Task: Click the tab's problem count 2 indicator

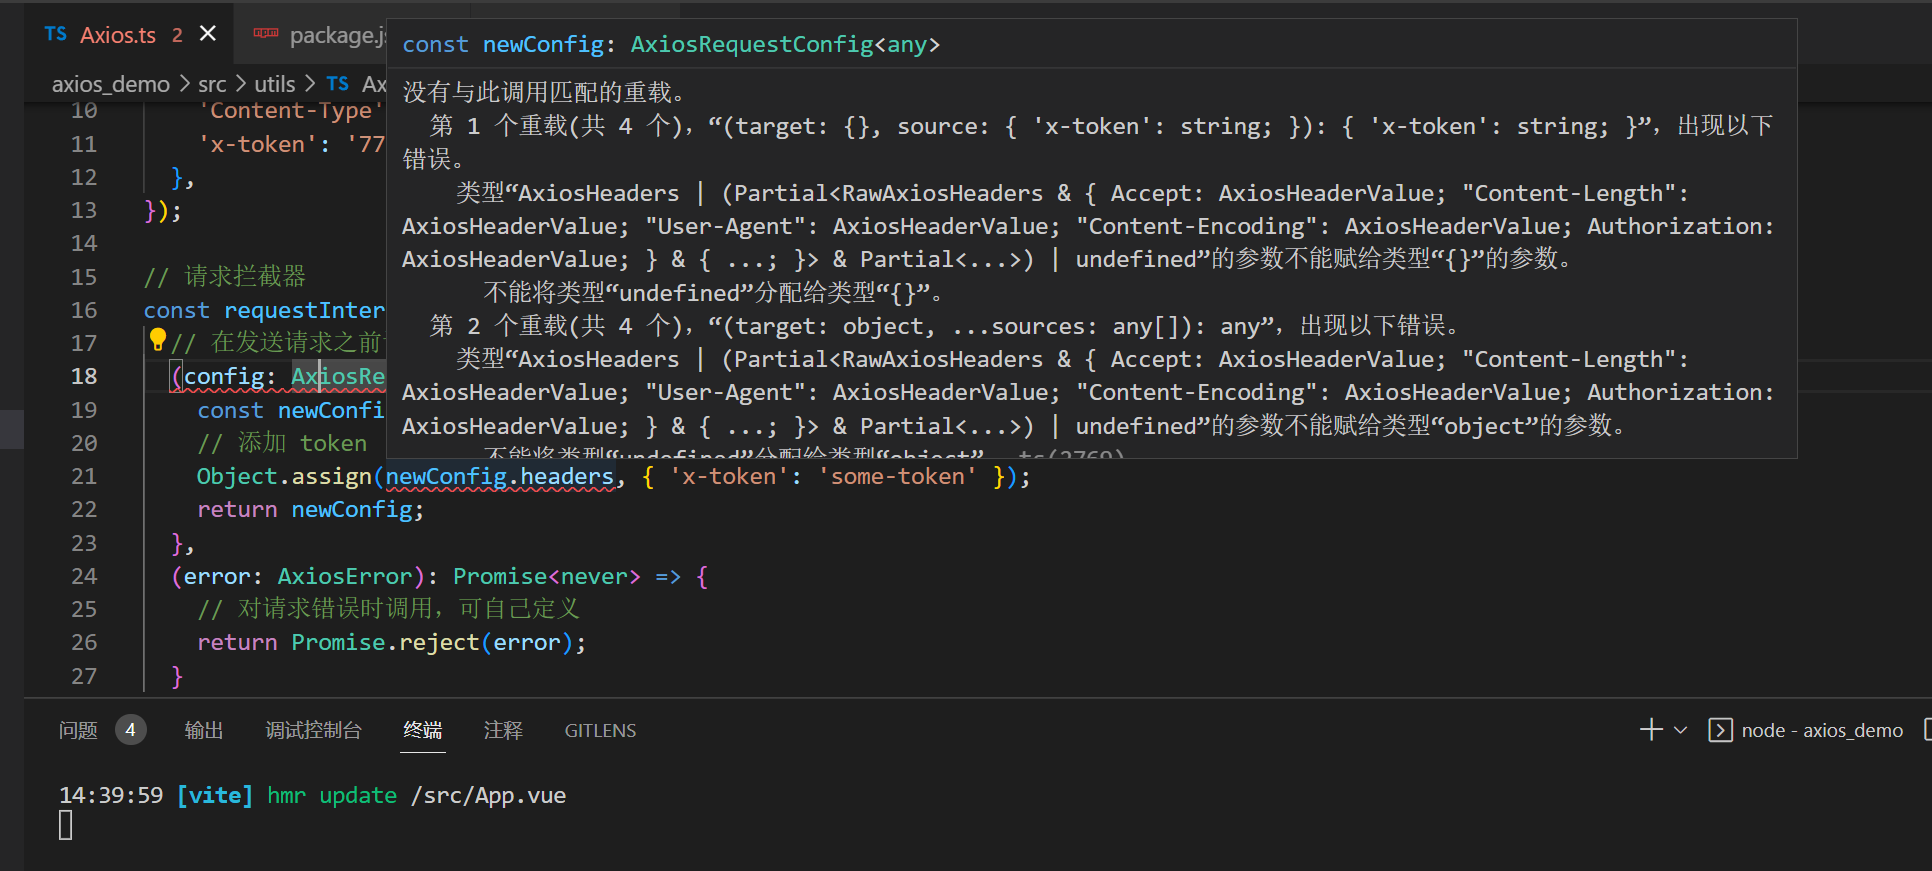Action: coord(177,35)
